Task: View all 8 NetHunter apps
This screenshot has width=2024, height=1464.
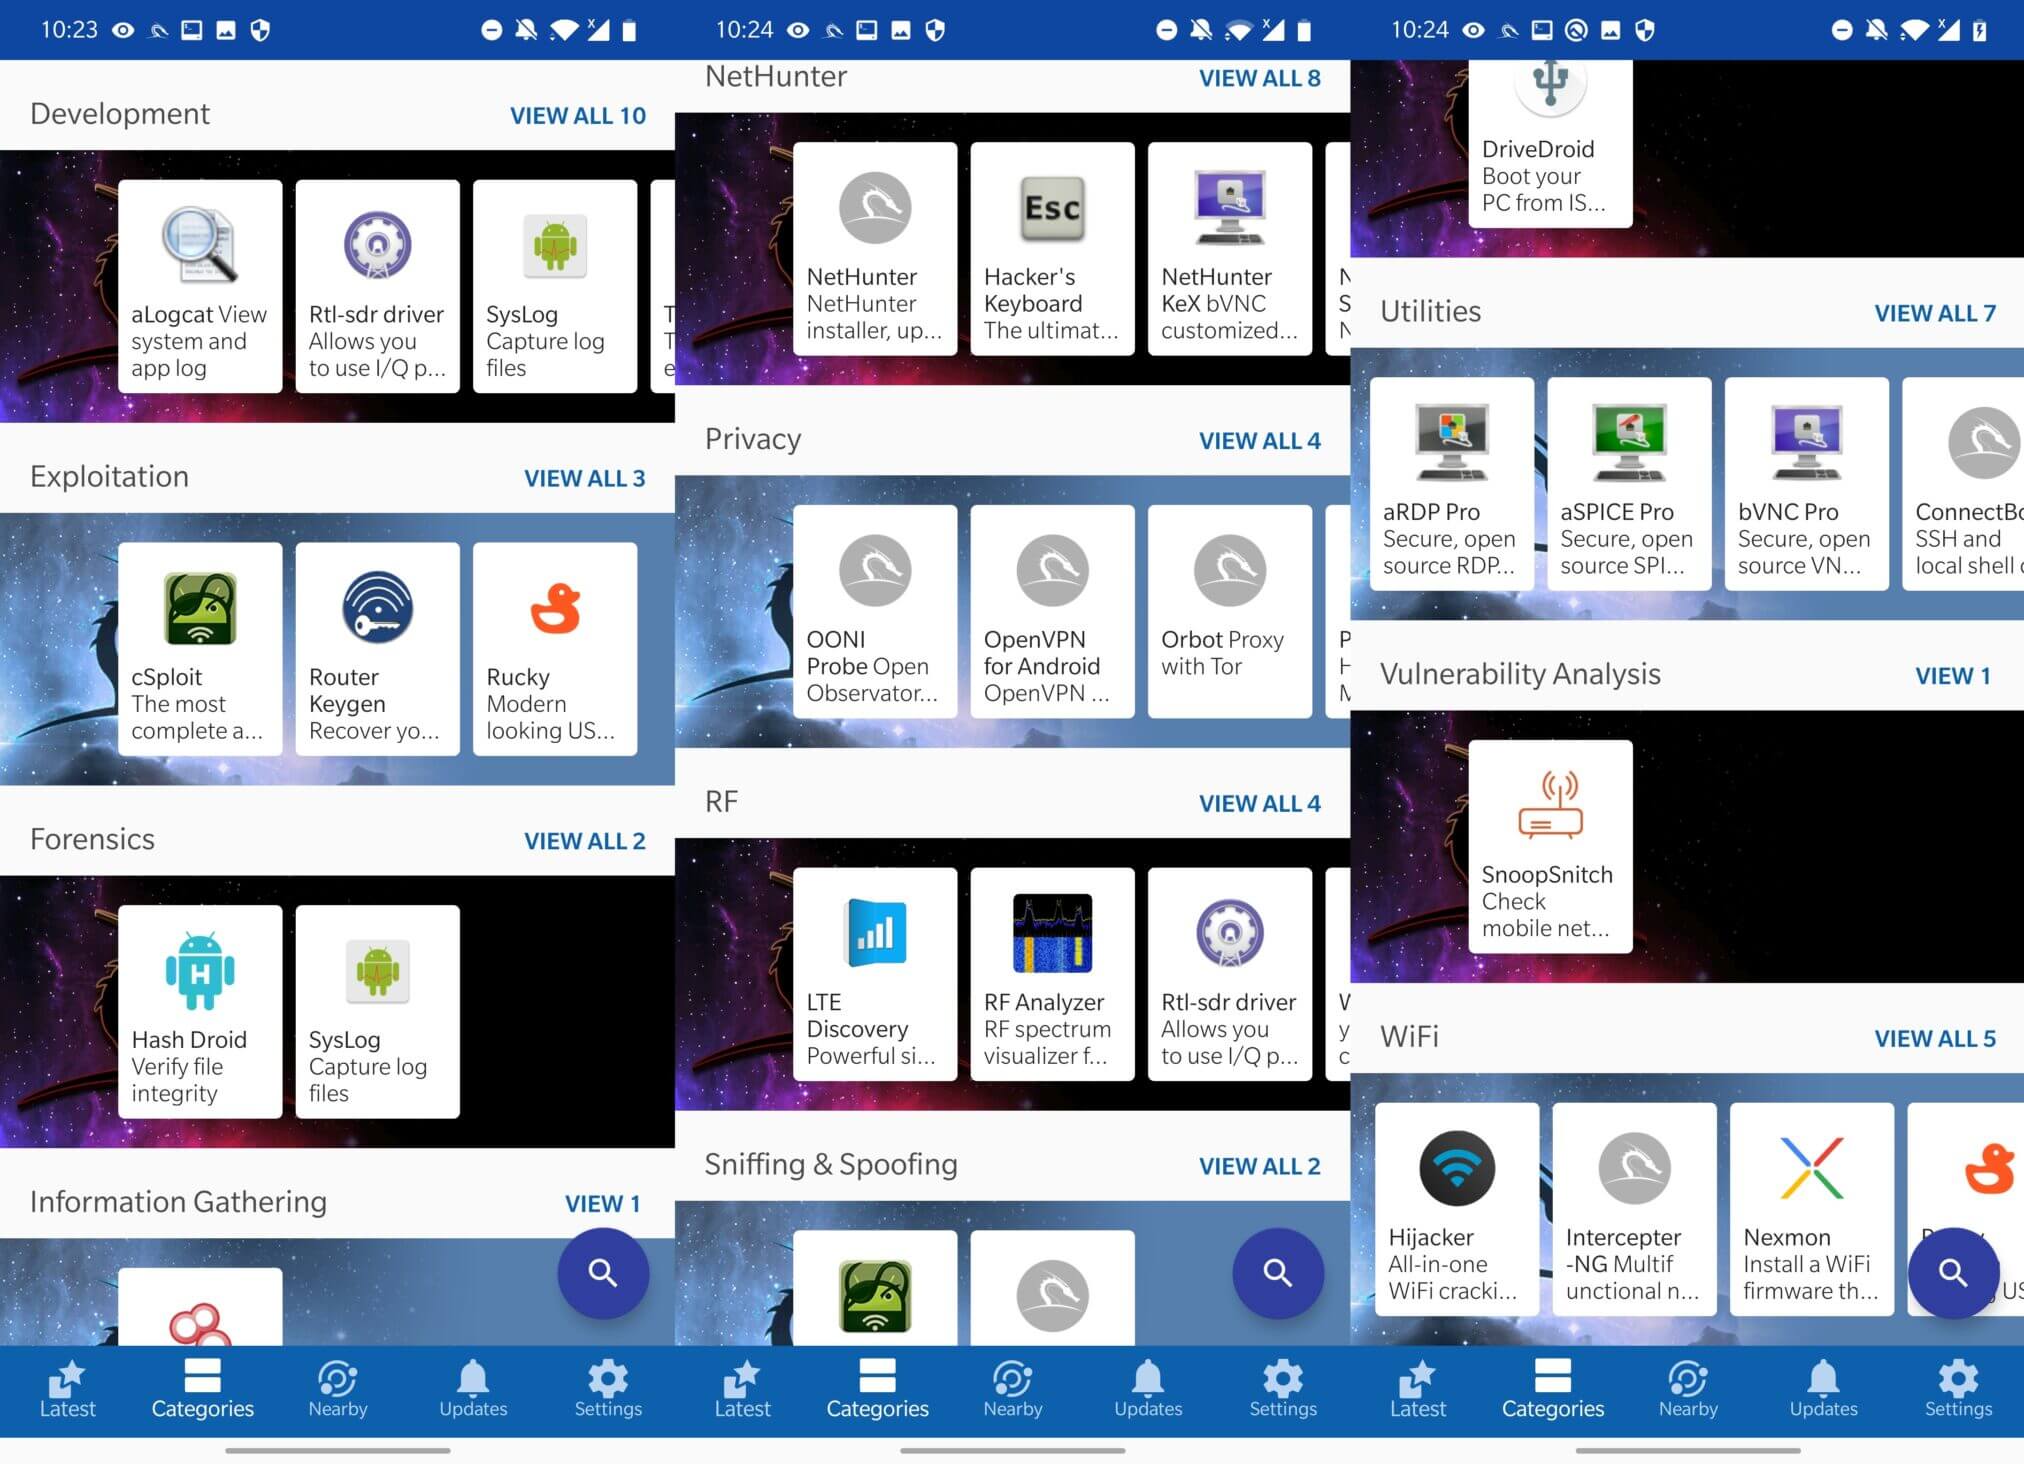Action: point(1259,78)
